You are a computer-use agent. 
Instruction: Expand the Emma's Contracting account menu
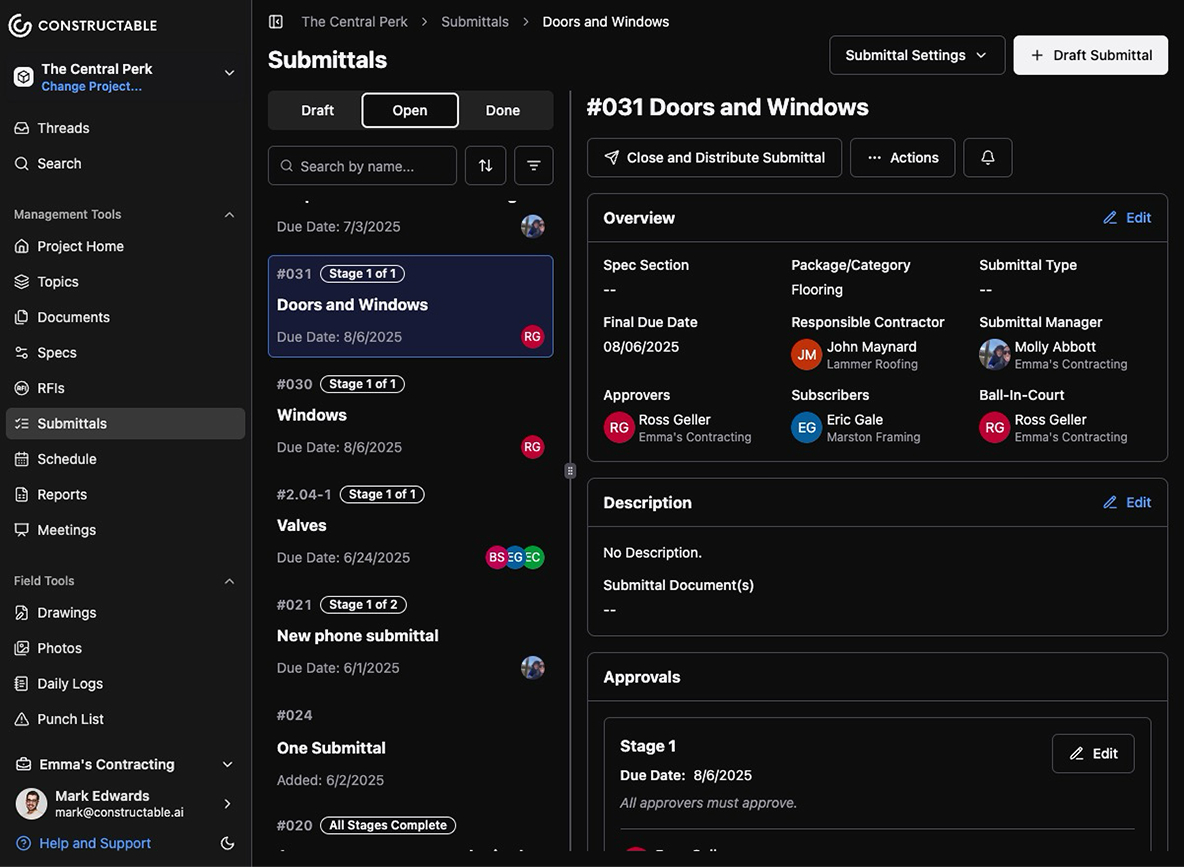coord(227,764)
